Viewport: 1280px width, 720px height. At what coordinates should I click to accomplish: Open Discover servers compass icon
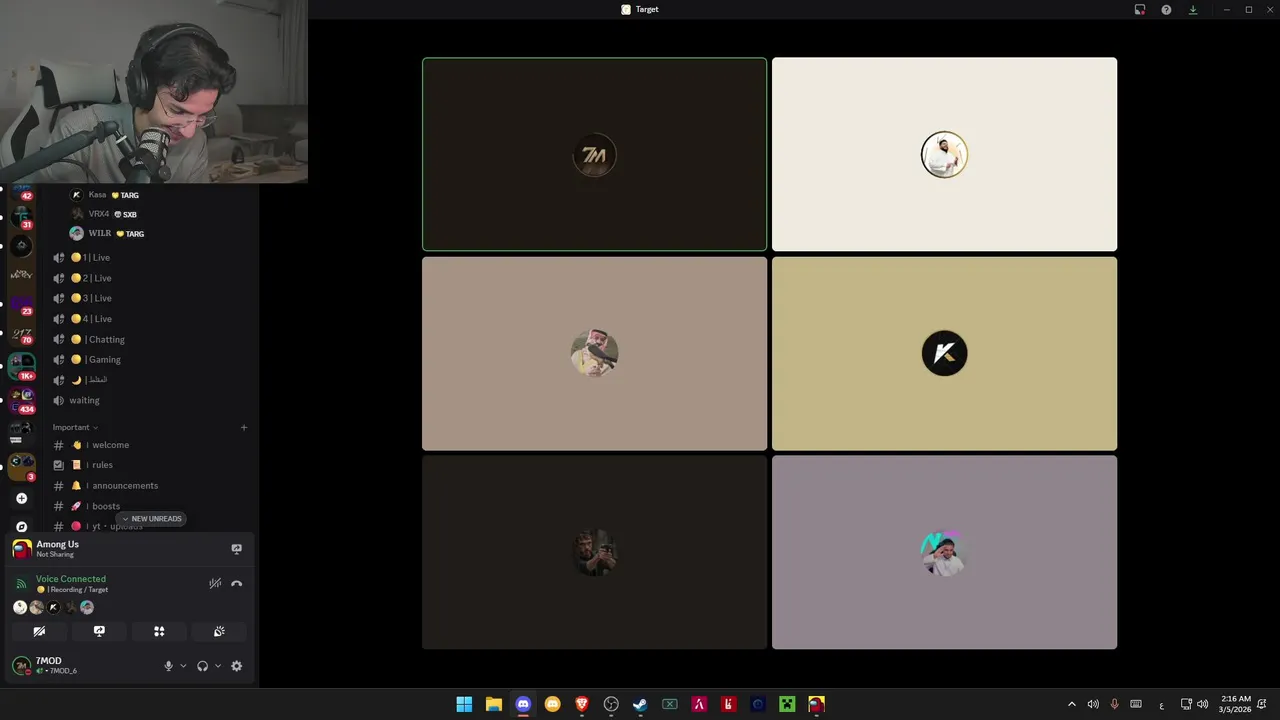21,527
